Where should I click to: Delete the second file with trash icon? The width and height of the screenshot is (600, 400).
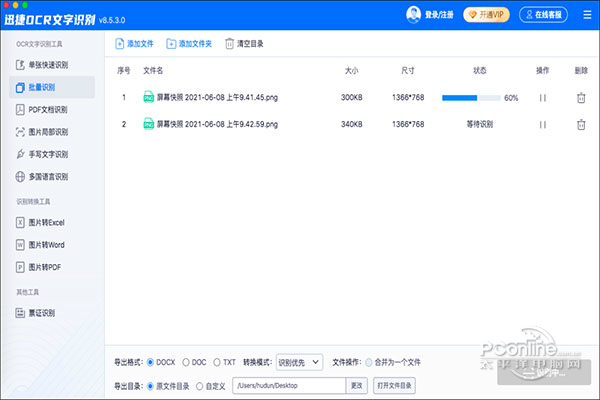tap(580, 125)
